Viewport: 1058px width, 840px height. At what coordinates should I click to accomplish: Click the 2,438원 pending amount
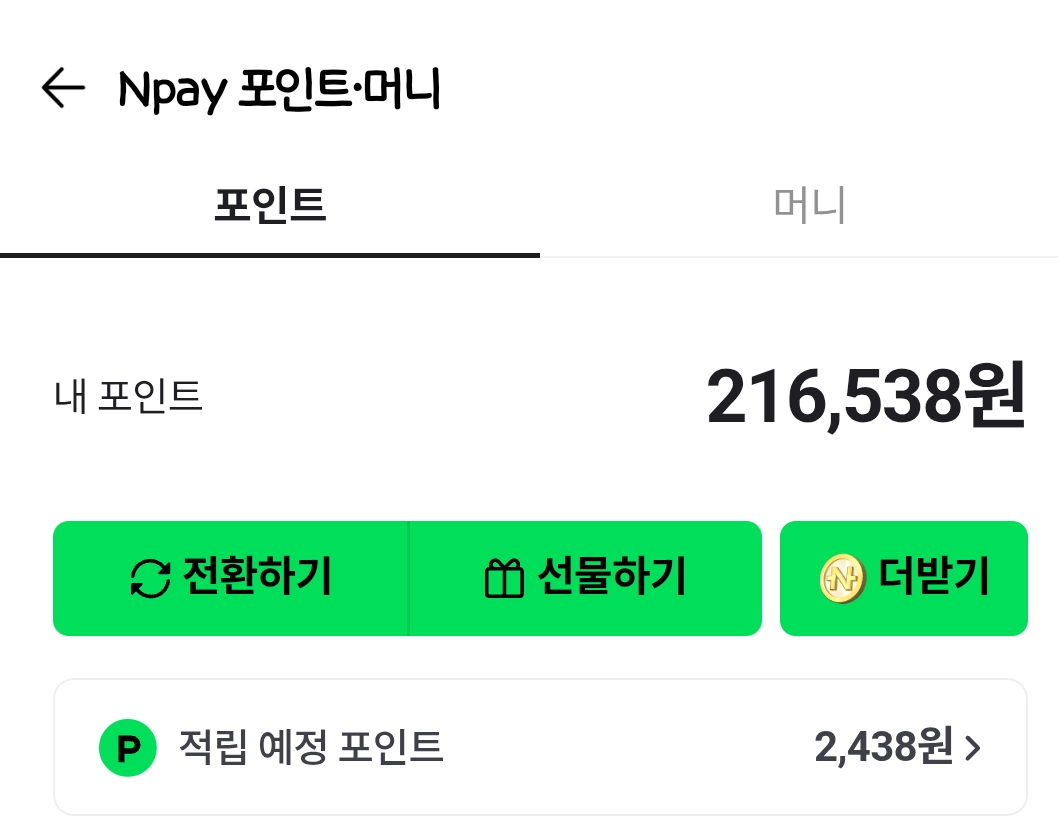tap(883, 747)
